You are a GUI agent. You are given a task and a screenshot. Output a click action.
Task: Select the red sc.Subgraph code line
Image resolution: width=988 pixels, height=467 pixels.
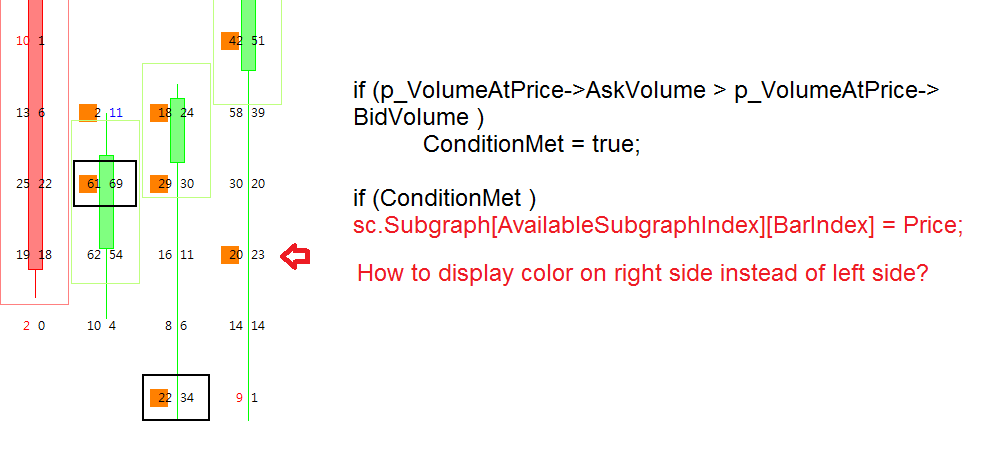[658, 225]
